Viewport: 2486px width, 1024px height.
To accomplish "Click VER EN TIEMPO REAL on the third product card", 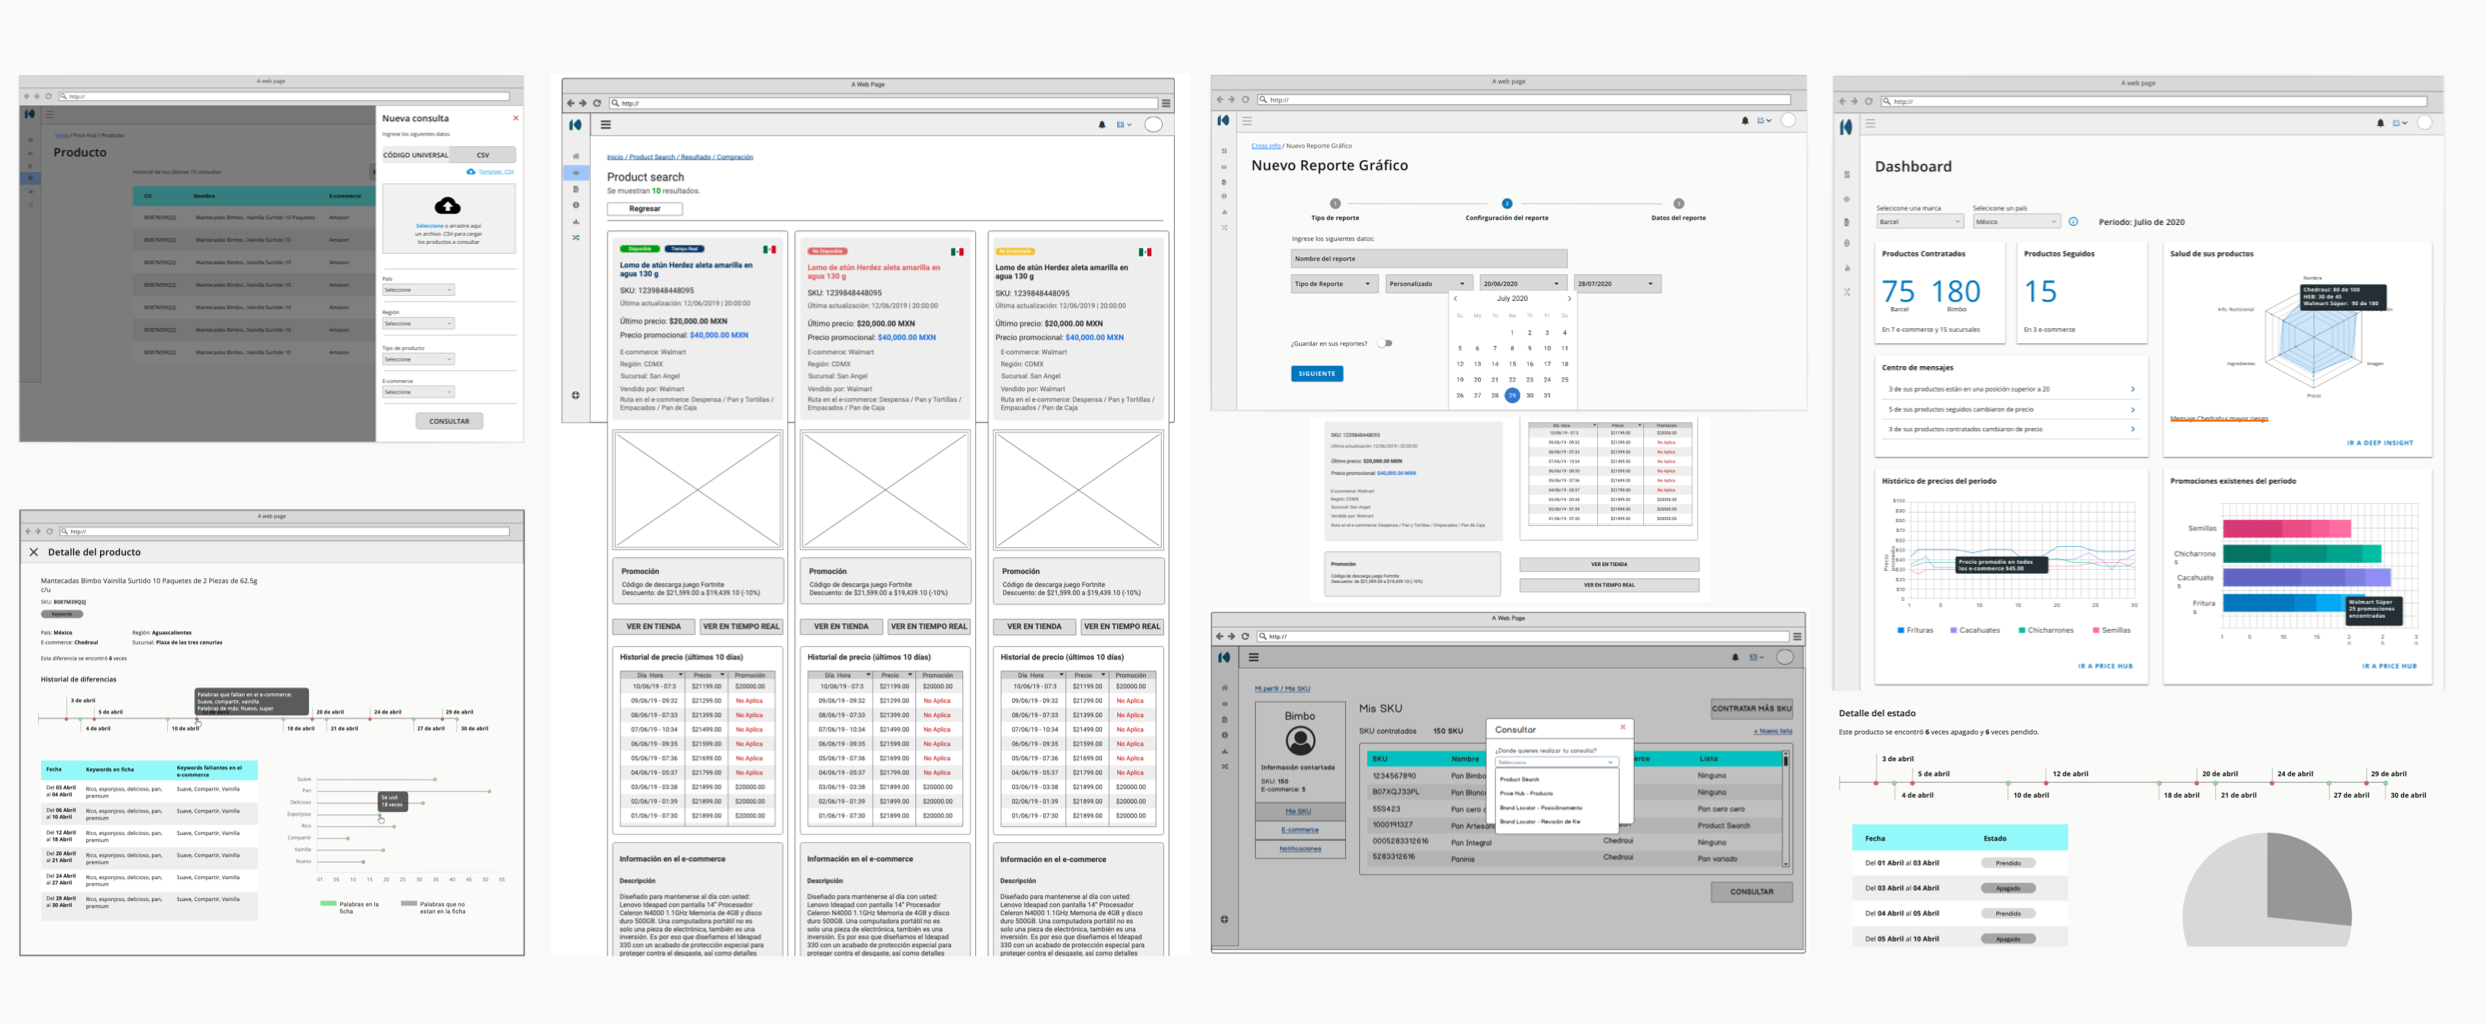I will coord(1122,627).
